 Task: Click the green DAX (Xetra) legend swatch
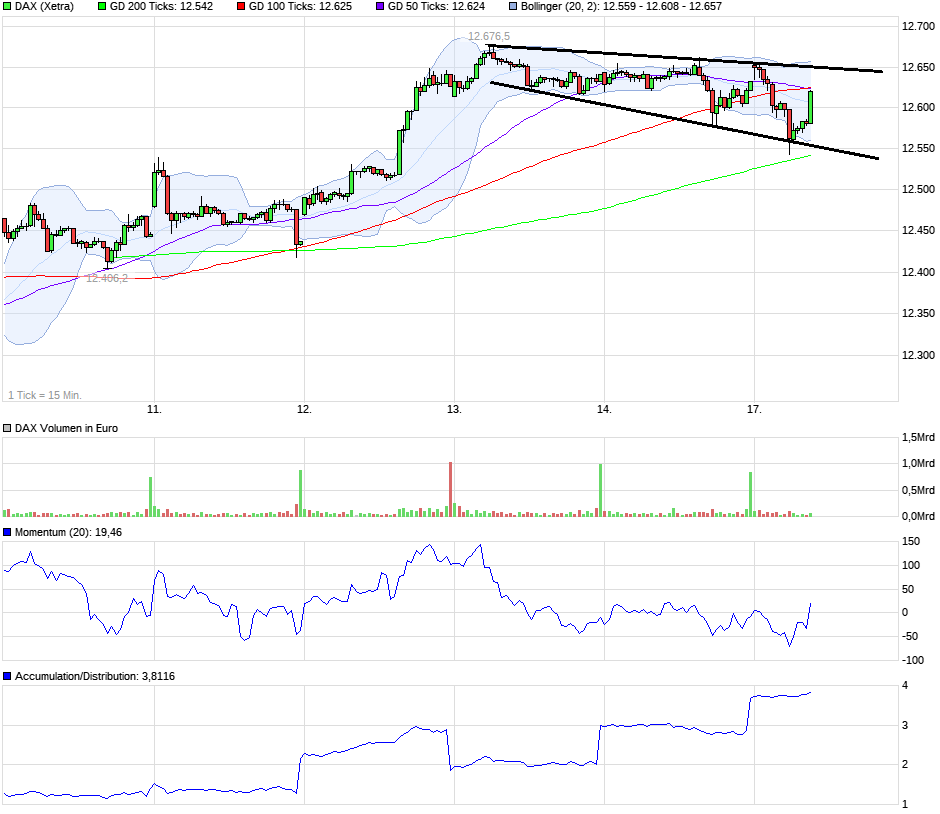(x=7, y=7)
